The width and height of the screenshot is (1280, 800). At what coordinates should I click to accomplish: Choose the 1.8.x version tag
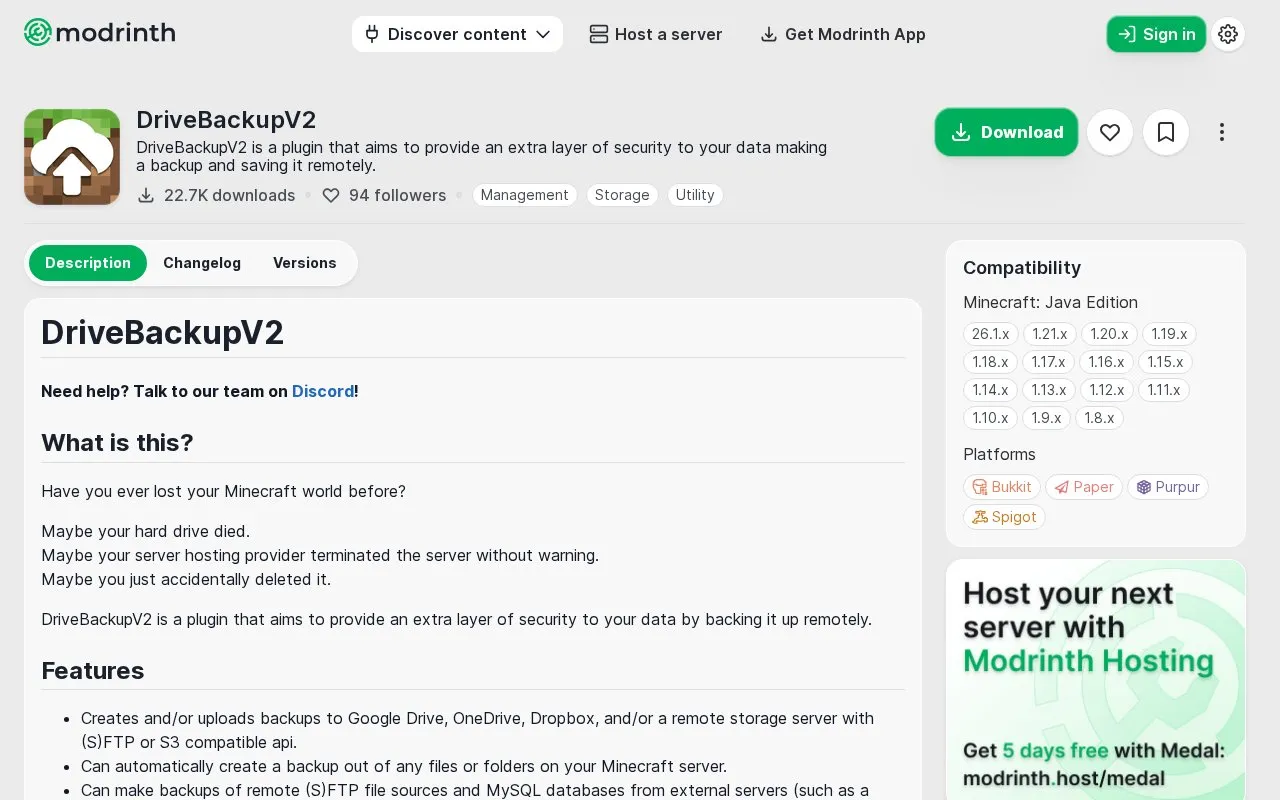tap(1099, 418)
